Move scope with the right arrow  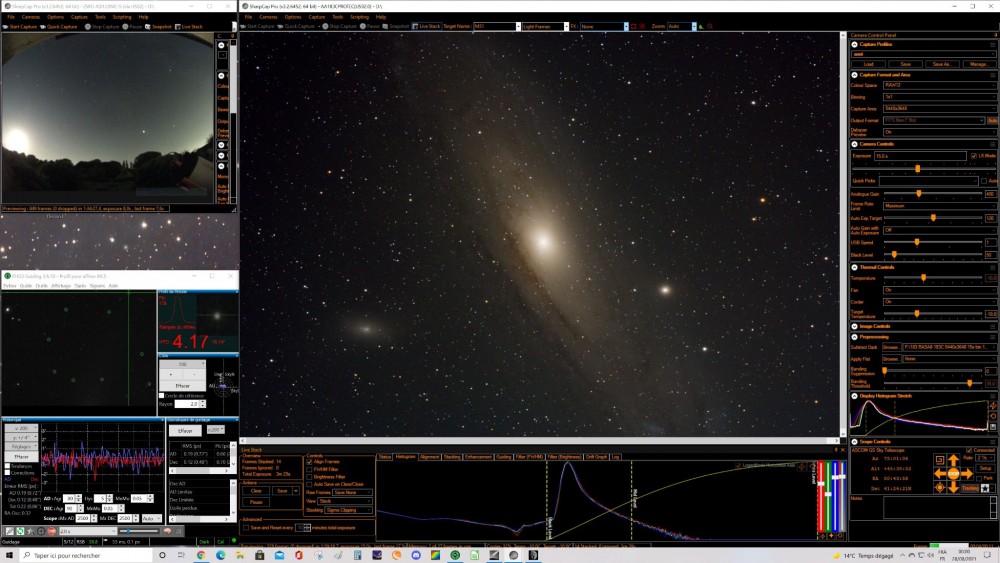coord(967,474)
